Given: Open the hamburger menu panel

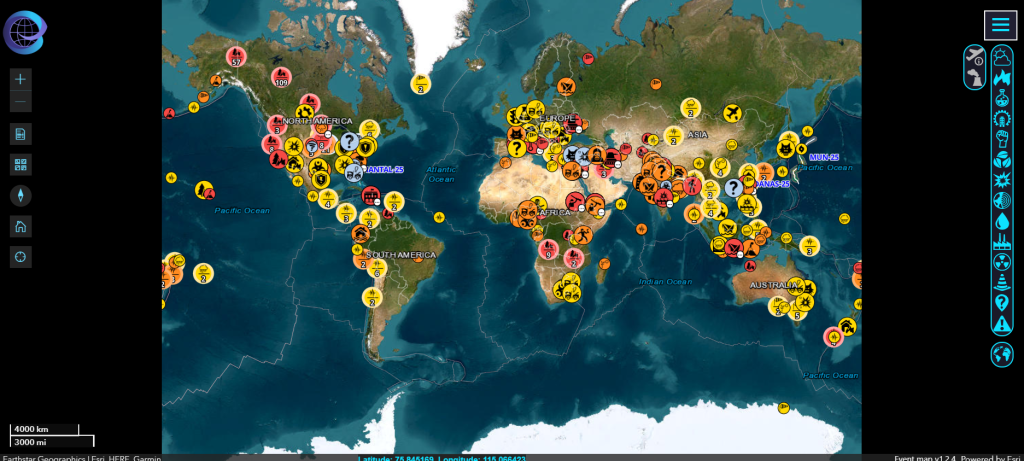Looking at the screenshot, I should pyautogui.click(x=1000, y=26).
